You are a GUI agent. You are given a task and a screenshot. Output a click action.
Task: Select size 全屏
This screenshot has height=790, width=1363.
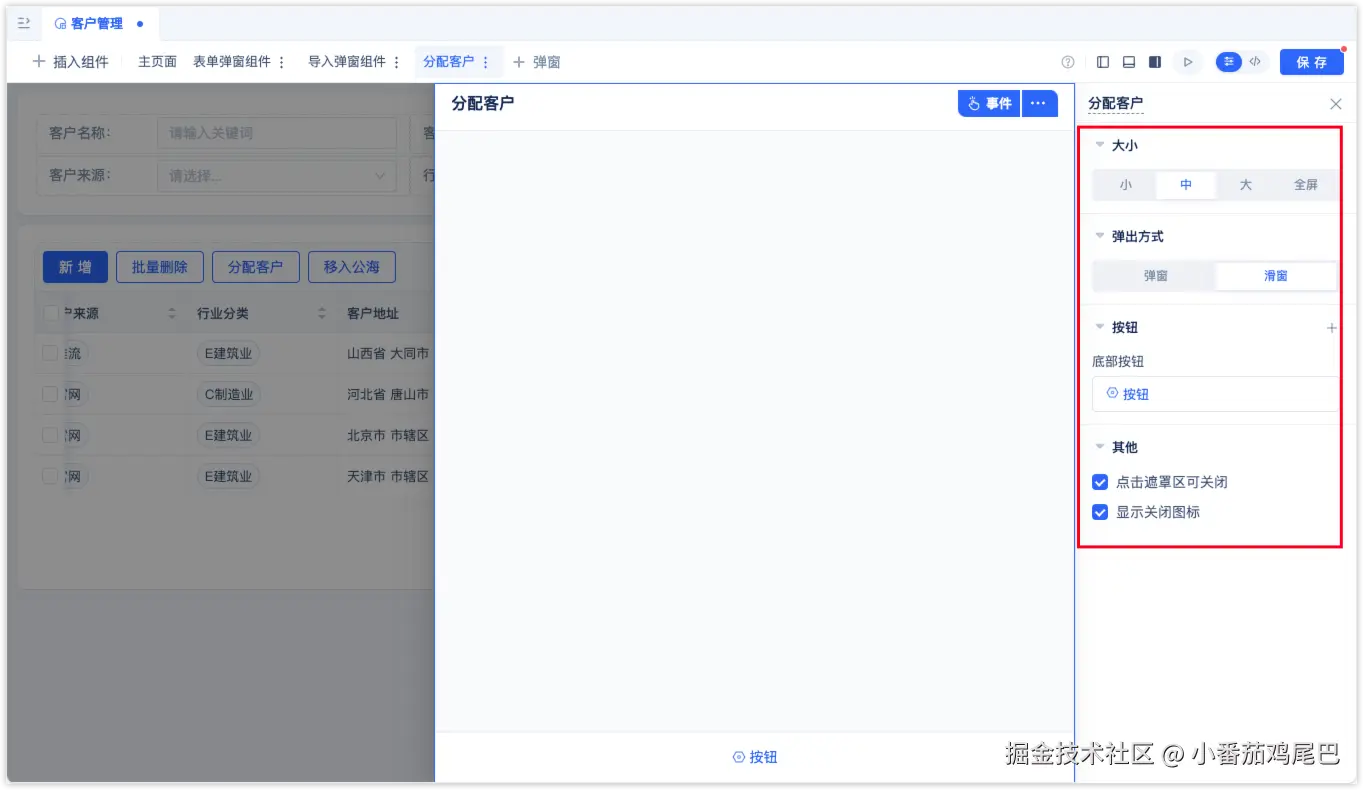coord(1306,185)
